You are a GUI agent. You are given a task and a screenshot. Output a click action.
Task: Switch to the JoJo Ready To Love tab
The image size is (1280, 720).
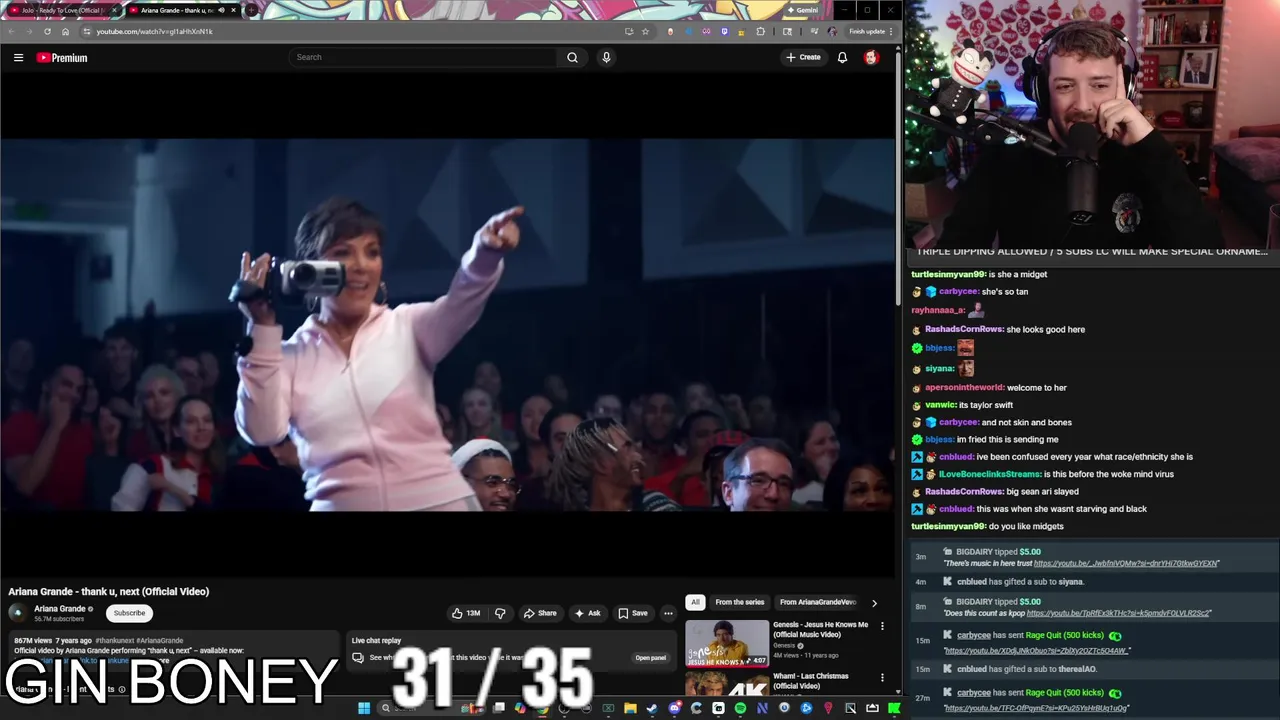(63, 10)
